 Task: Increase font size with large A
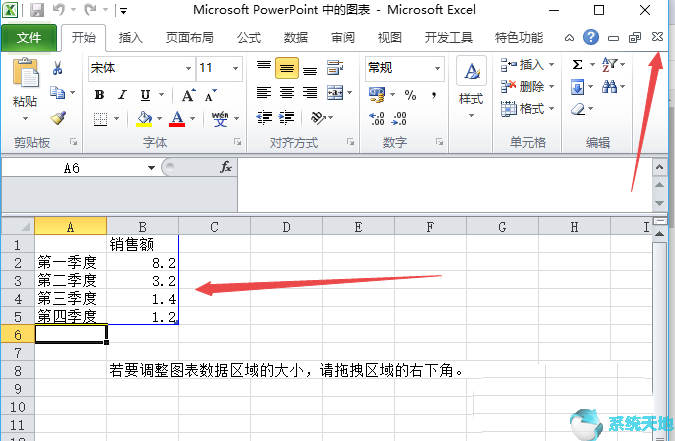(188, 95)
